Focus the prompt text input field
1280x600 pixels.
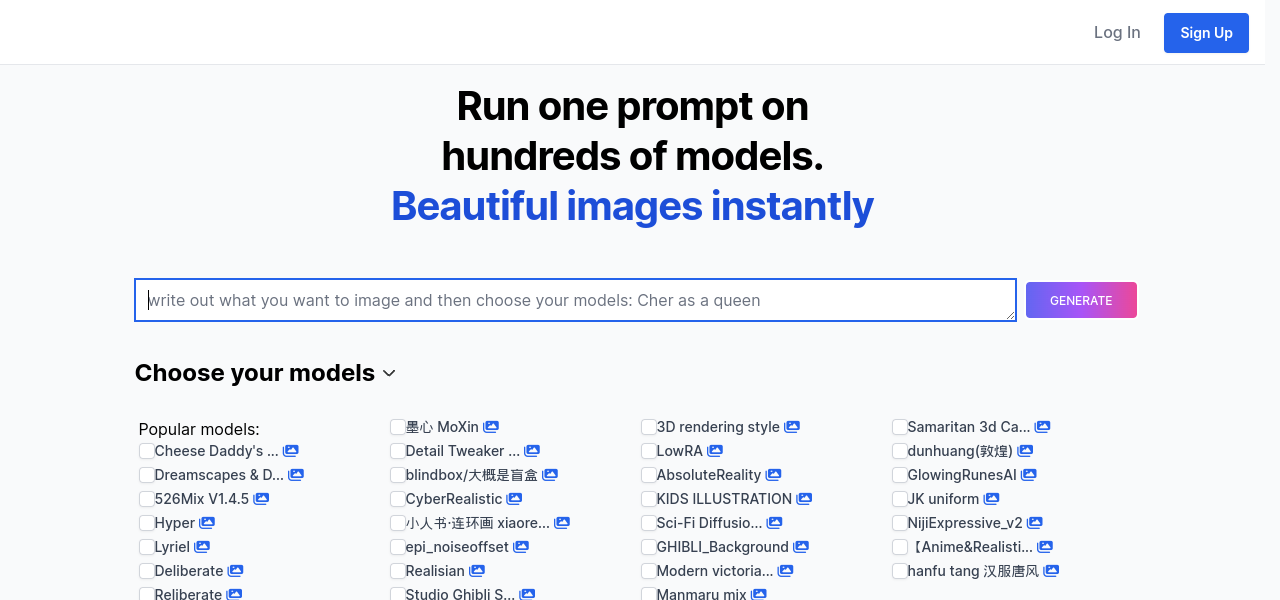coord(575,300)
